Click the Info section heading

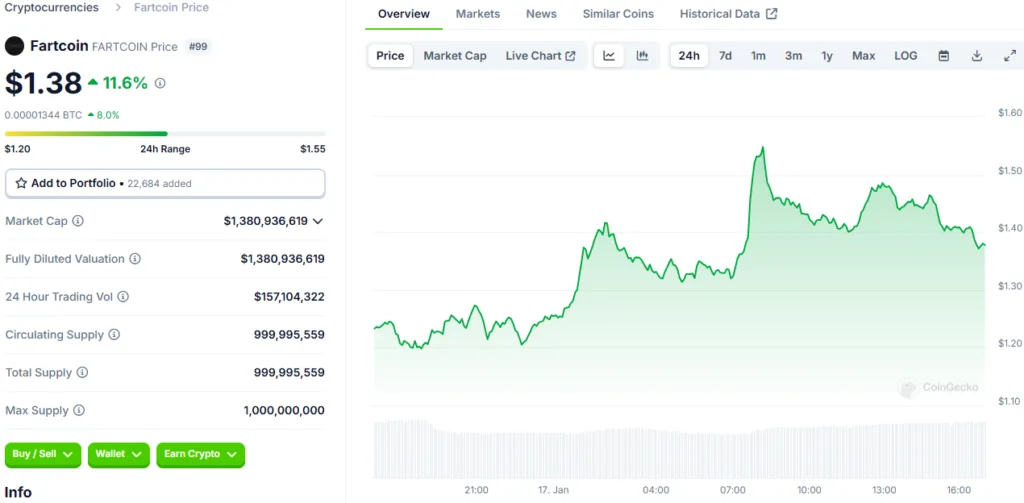(18, 492)
